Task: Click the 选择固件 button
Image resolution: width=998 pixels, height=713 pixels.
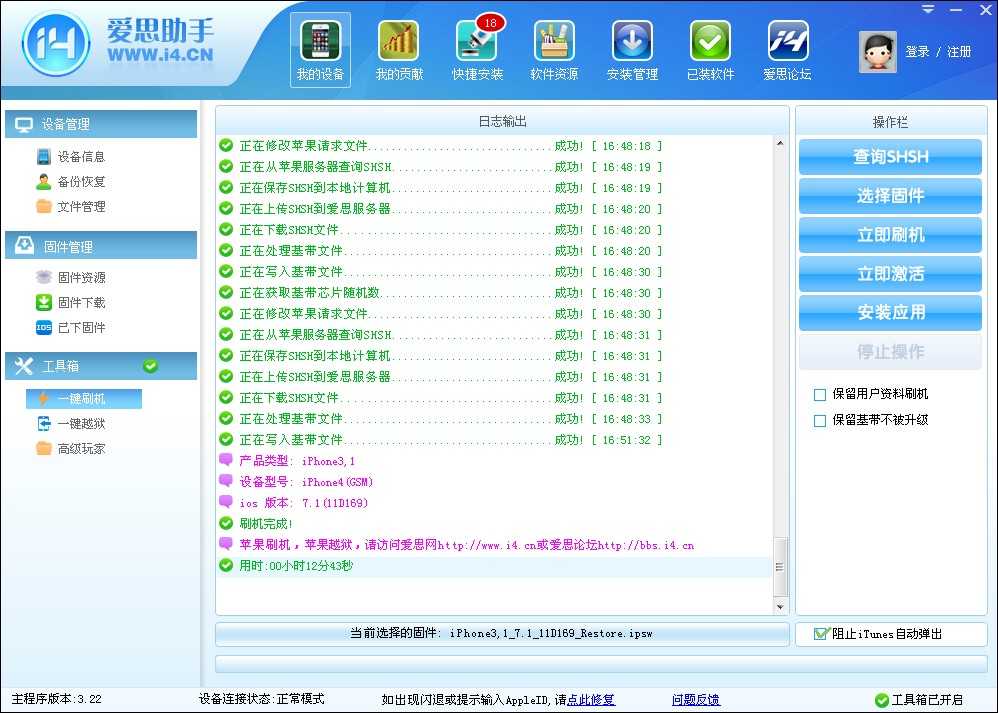Action: click(x=890, y=195)
